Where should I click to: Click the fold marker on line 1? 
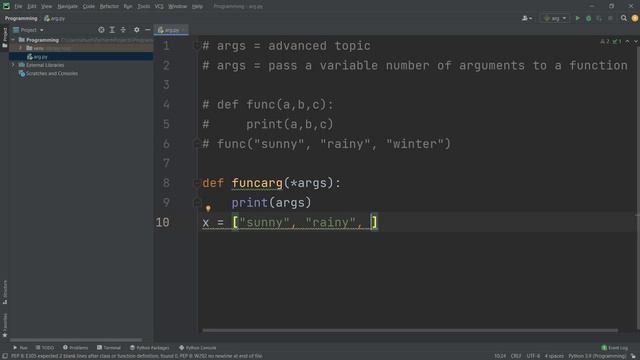tap(197, 46)
